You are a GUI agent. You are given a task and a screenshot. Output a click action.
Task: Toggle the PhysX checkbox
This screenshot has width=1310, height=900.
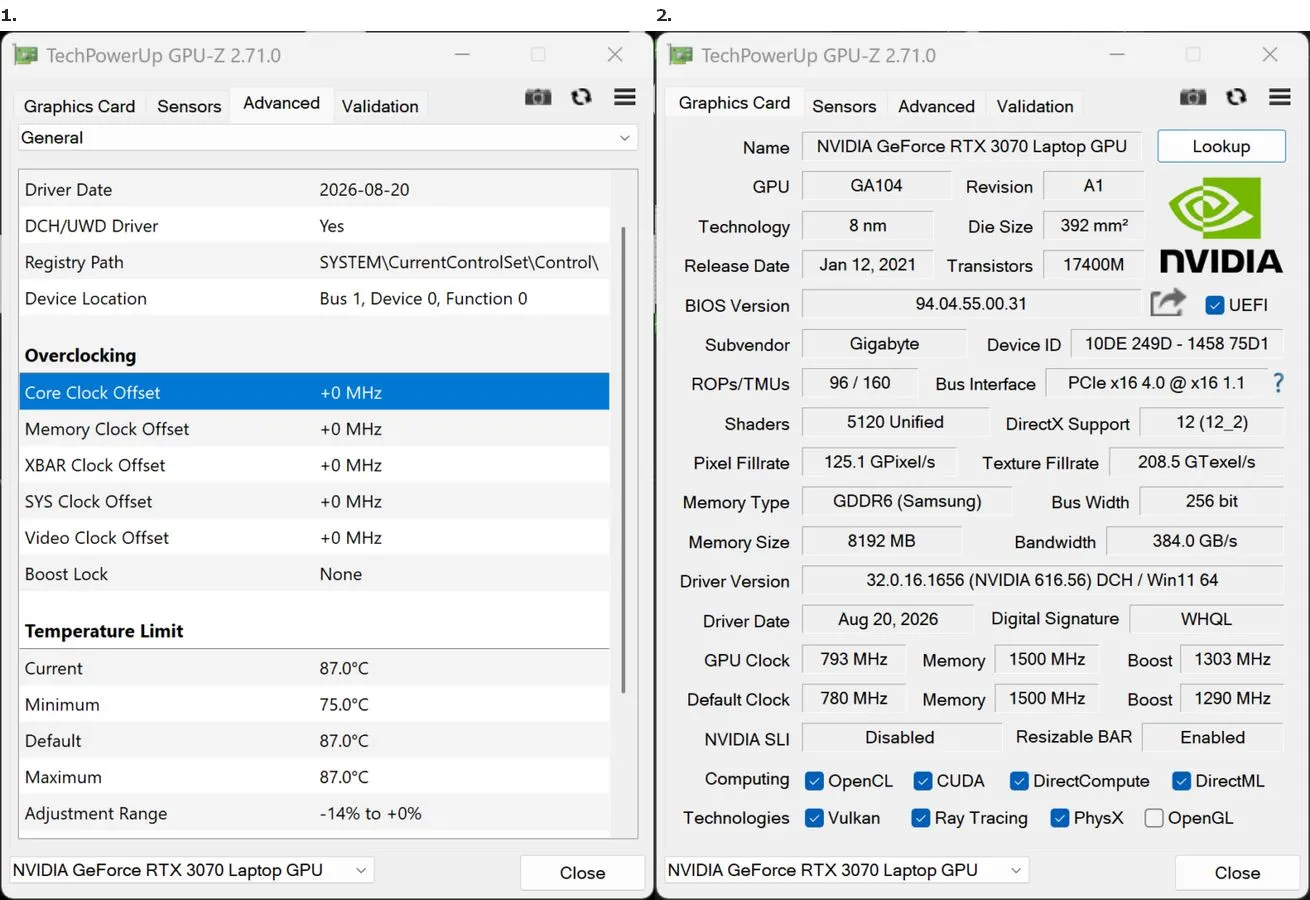(1060, 818)
